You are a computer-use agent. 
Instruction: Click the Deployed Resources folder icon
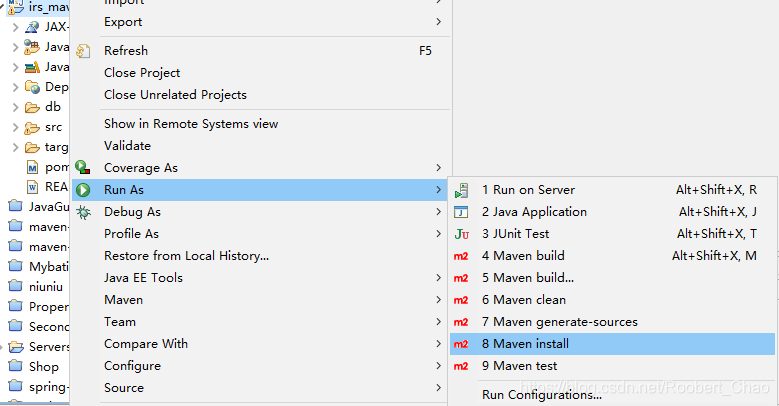point(32,87)
